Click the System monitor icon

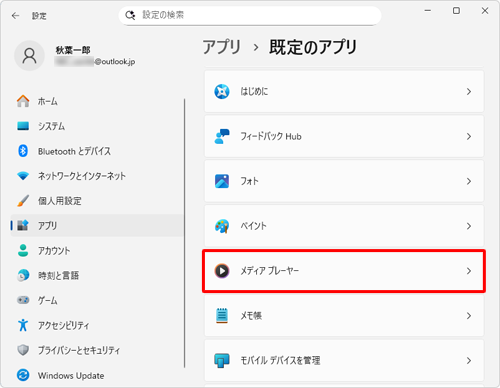click(23, 126)
